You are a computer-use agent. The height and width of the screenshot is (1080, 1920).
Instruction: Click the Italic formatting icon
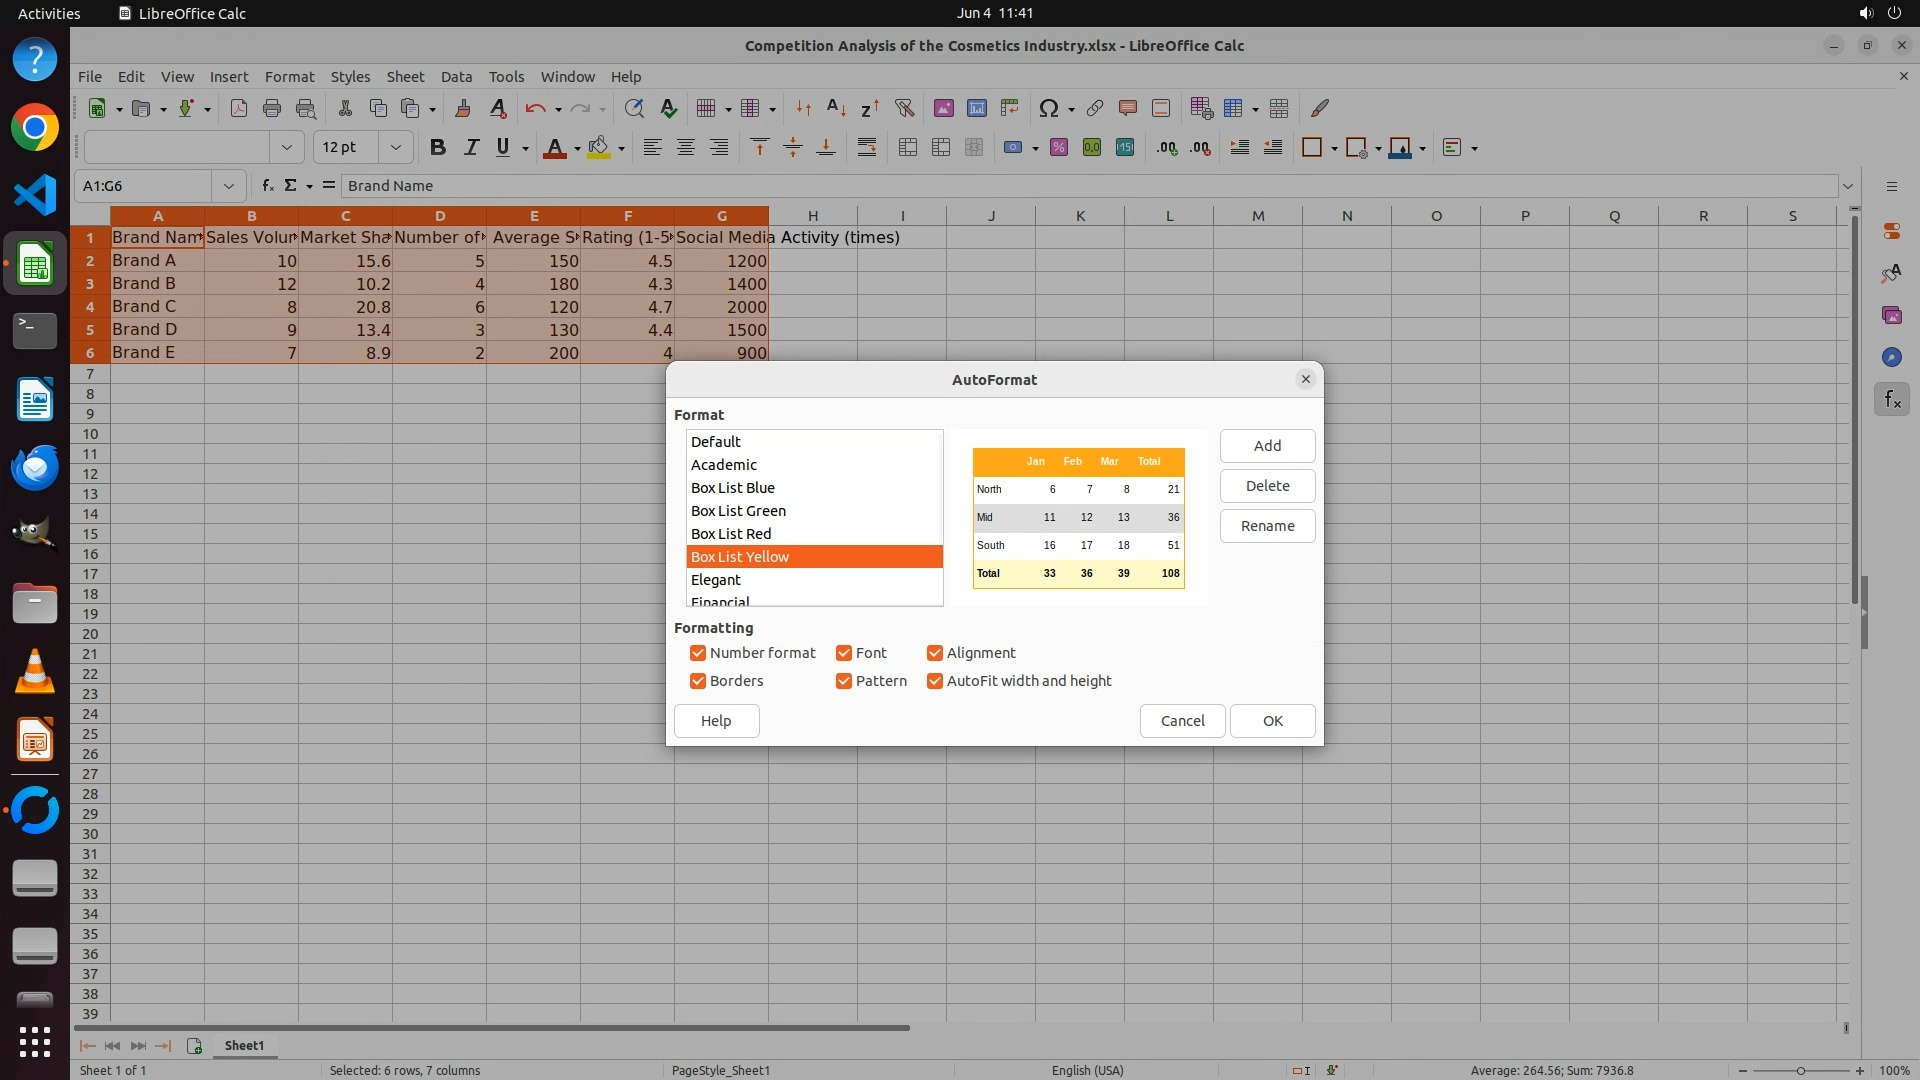point(470,148)
